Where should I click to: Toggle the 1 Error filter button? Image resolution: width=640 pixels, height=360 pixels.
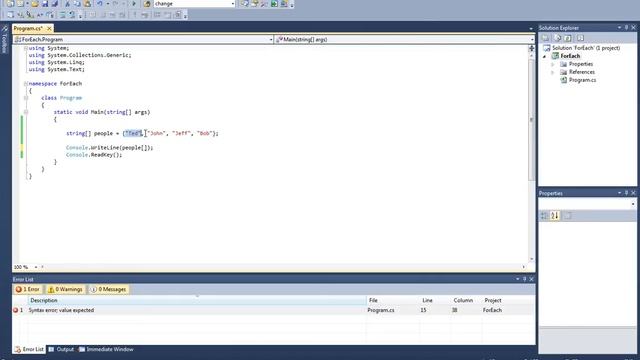pyautogui.click(x=28, y=289)
